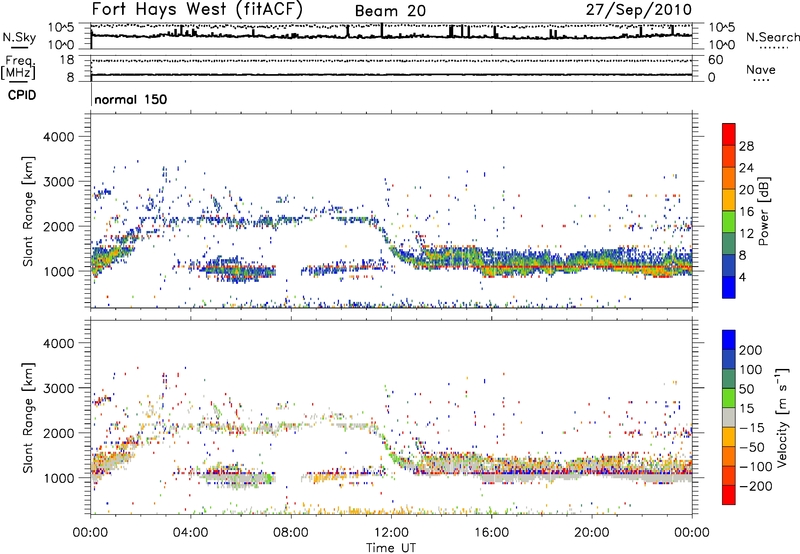This screenshot has height=554, width=800.
Task: Click the 16:00 time tick label
Action: 491,533
